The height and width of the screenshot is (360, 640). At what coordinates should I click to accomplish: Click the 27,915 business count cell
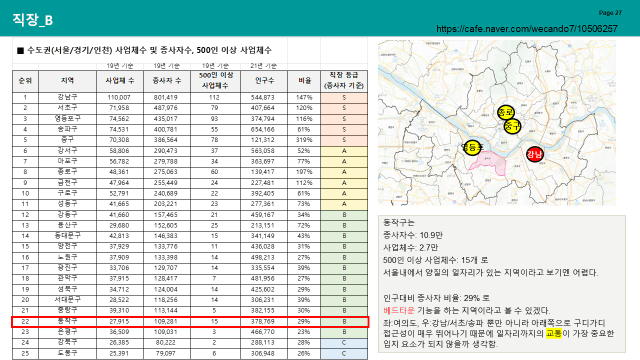[x=119, y=322]
